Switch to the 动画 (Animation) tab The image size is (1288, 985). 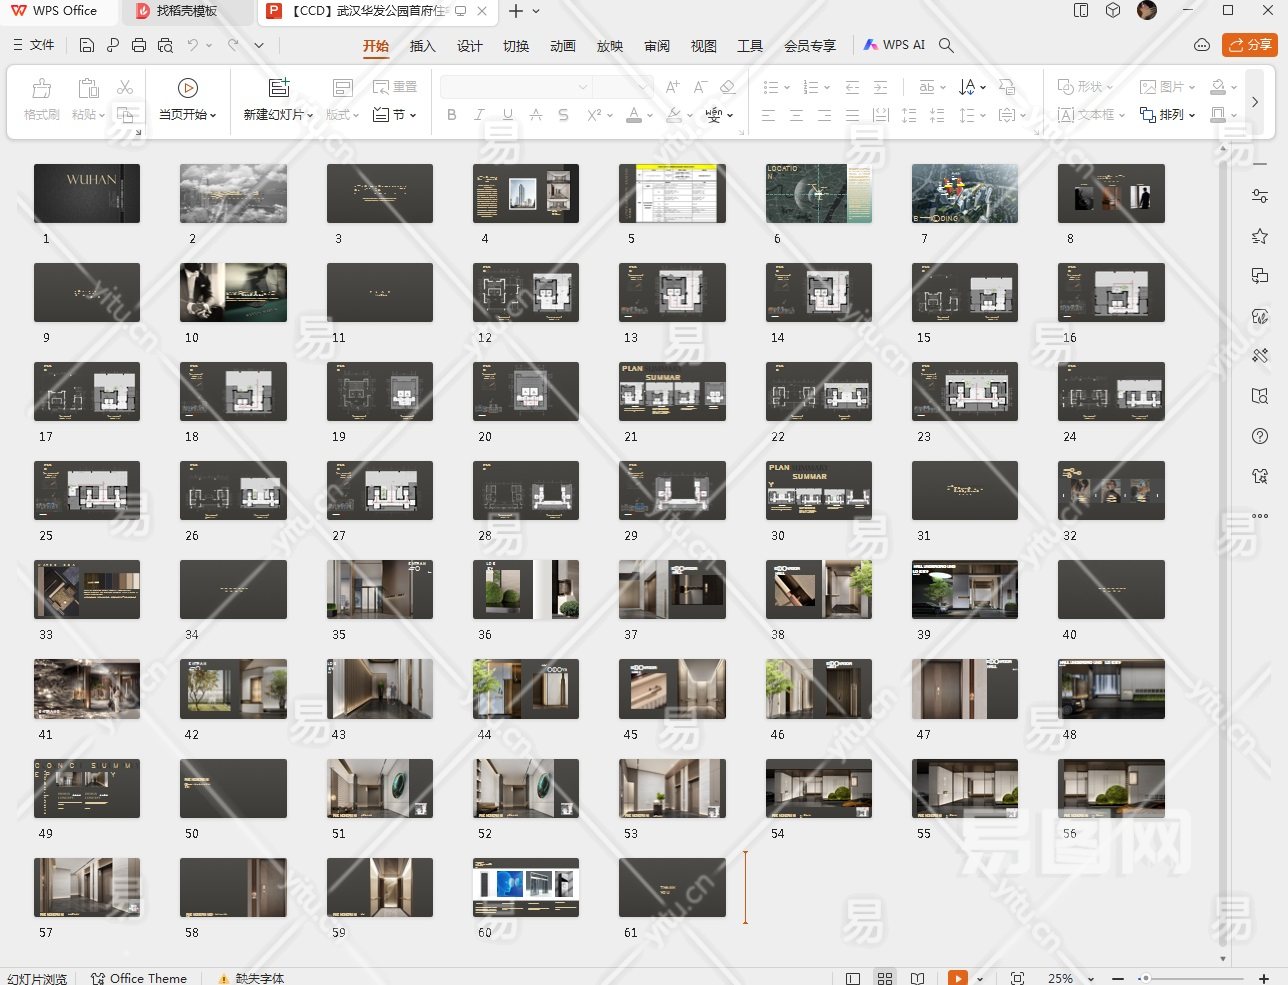coord(563,46)
